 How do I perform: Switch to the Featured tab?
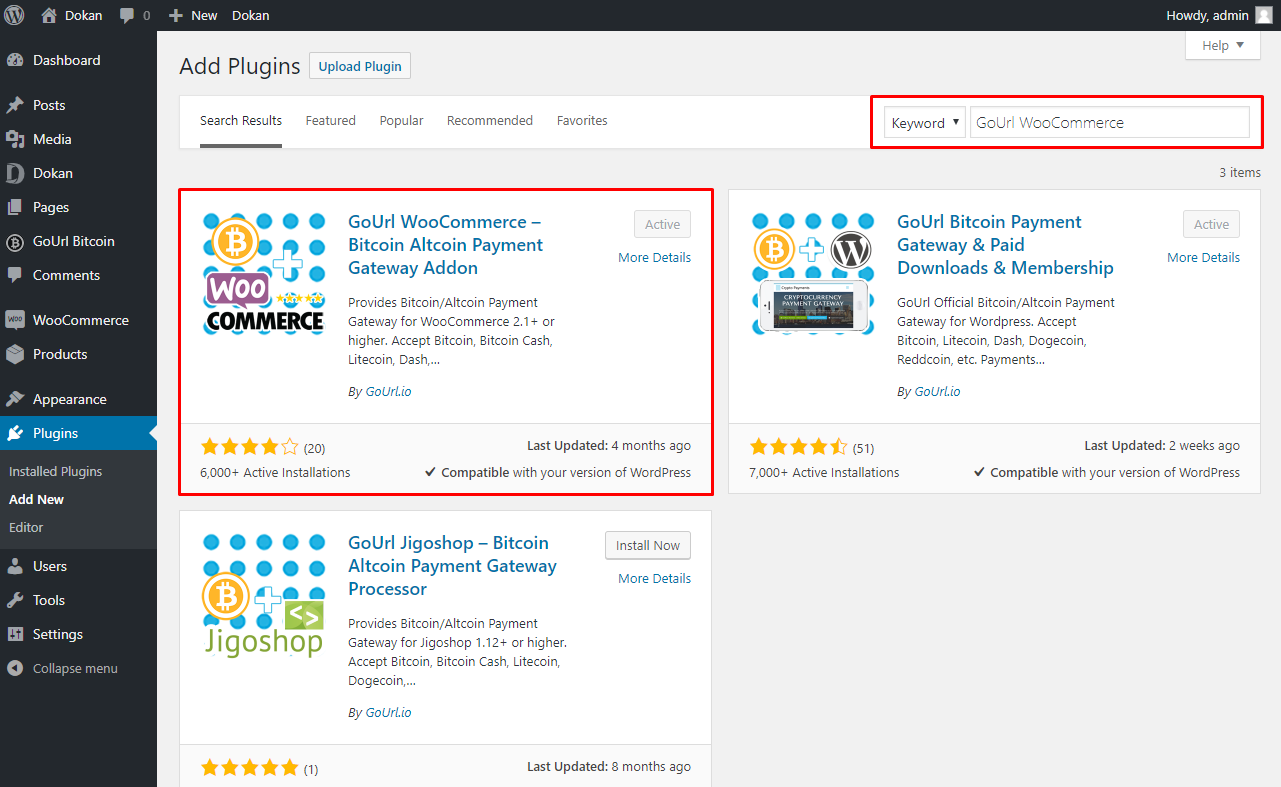tap(331, 121)
